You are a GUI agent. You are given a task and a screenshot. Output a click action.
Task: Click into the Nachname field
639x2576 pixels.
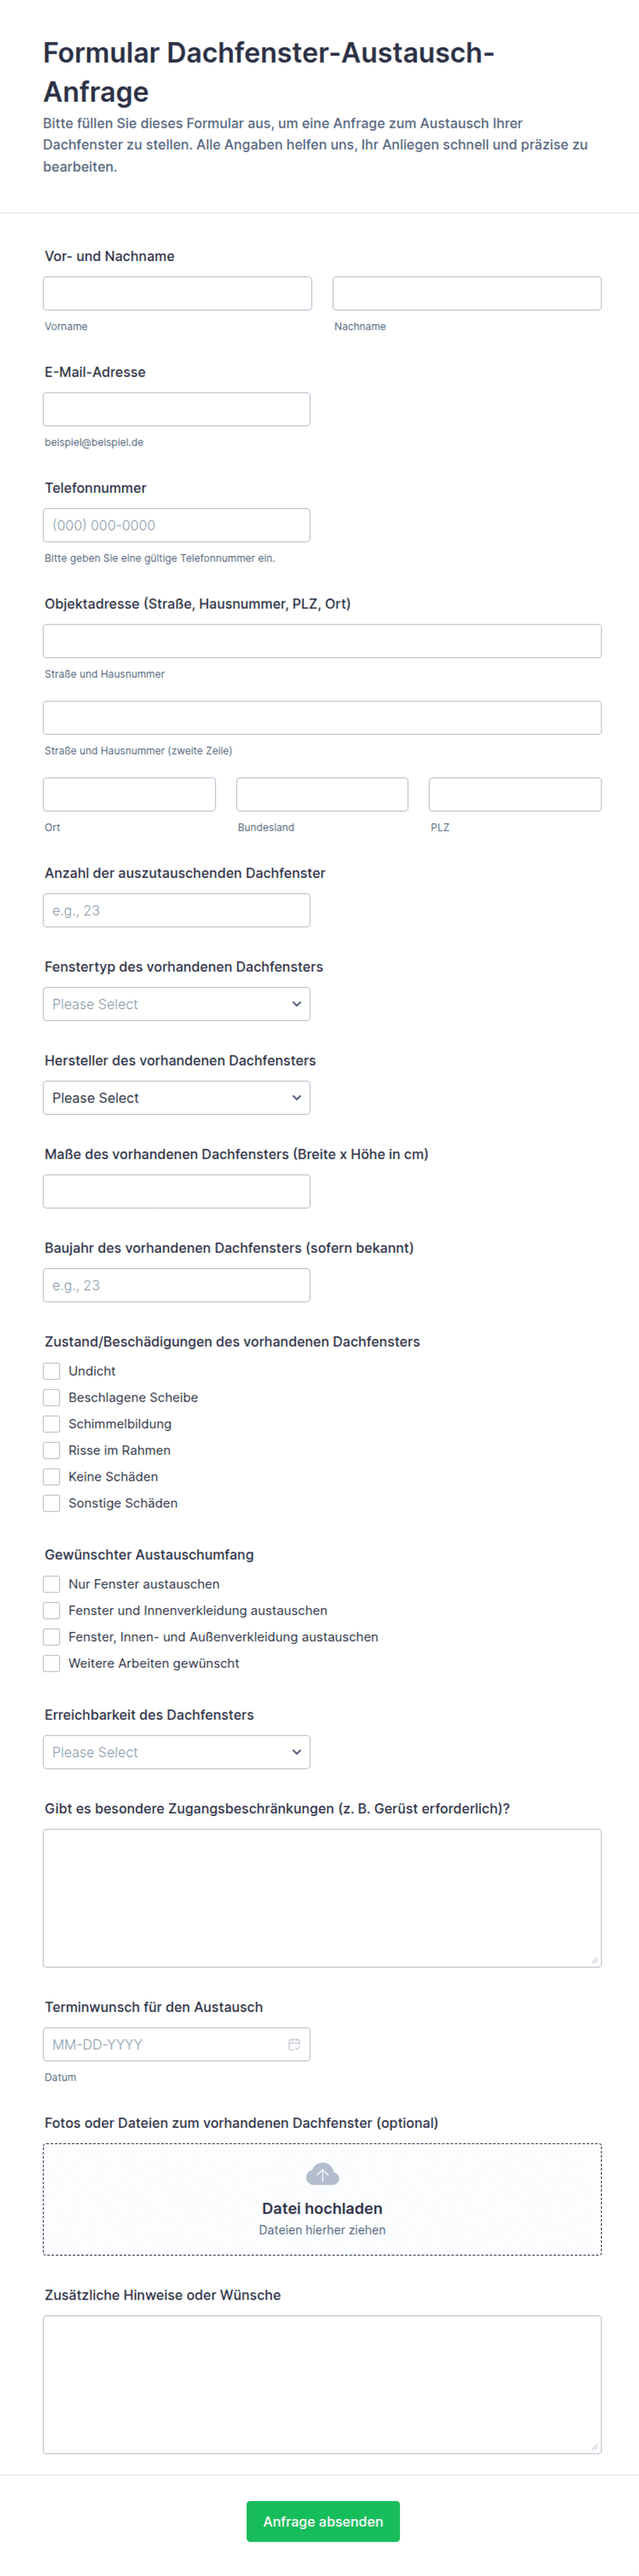(467, 293)
